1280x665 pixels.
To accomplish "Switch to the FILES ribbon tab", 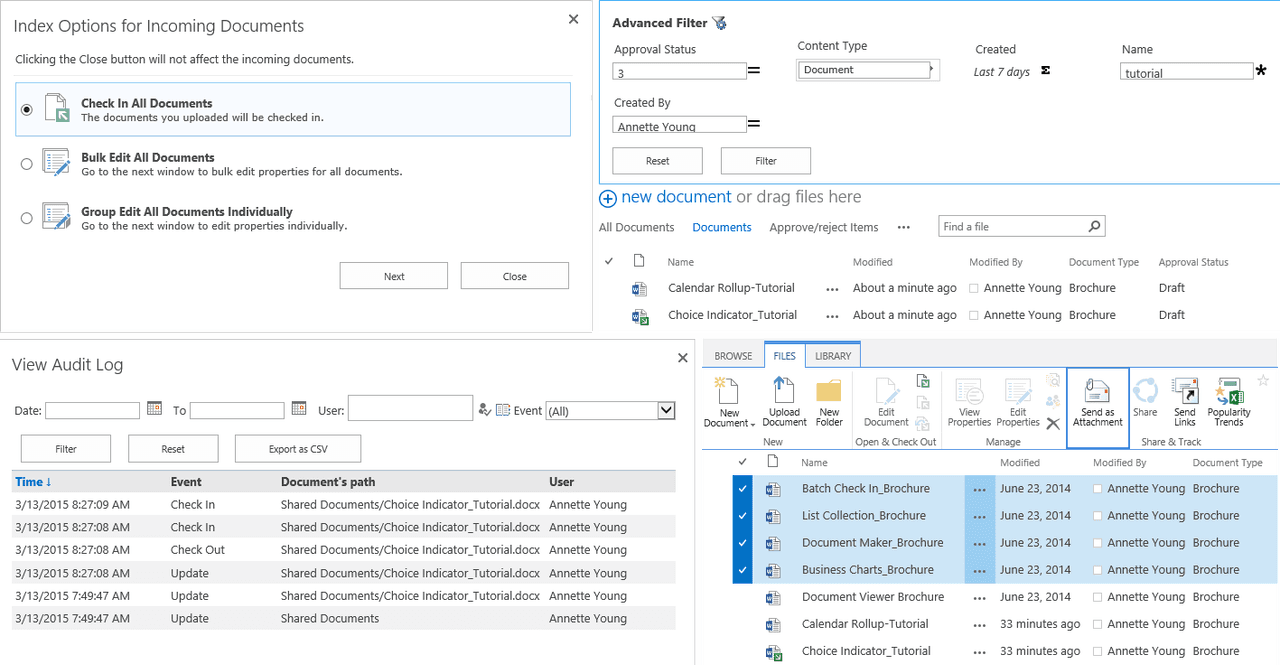I will pyautogui.click(x=785, y=356).
